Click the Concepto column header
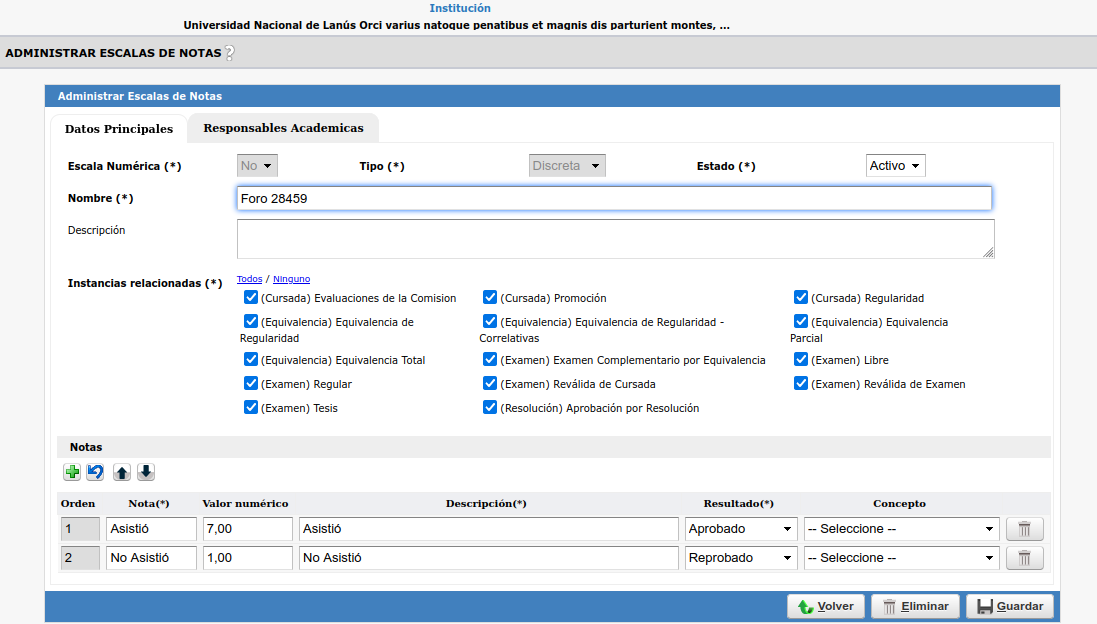This screenshot has height=624, width=1097. tap(899, 504)
